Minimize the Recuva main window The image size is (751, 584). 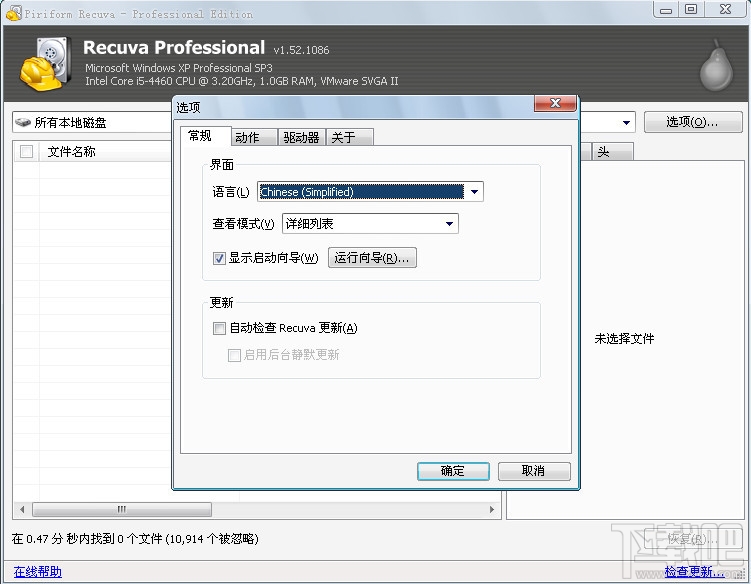pyautogui.click(x=665, y=10)
